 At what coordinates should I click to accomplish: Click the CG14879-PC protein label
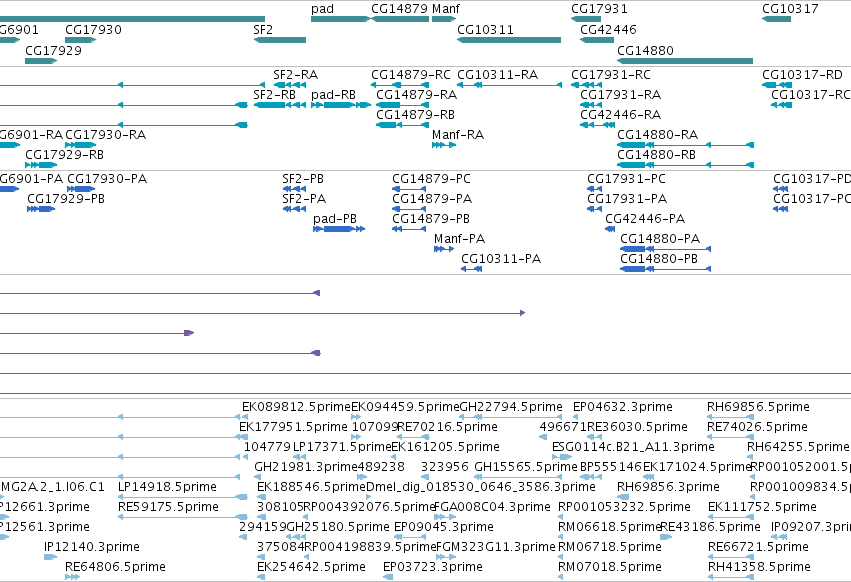431,179
